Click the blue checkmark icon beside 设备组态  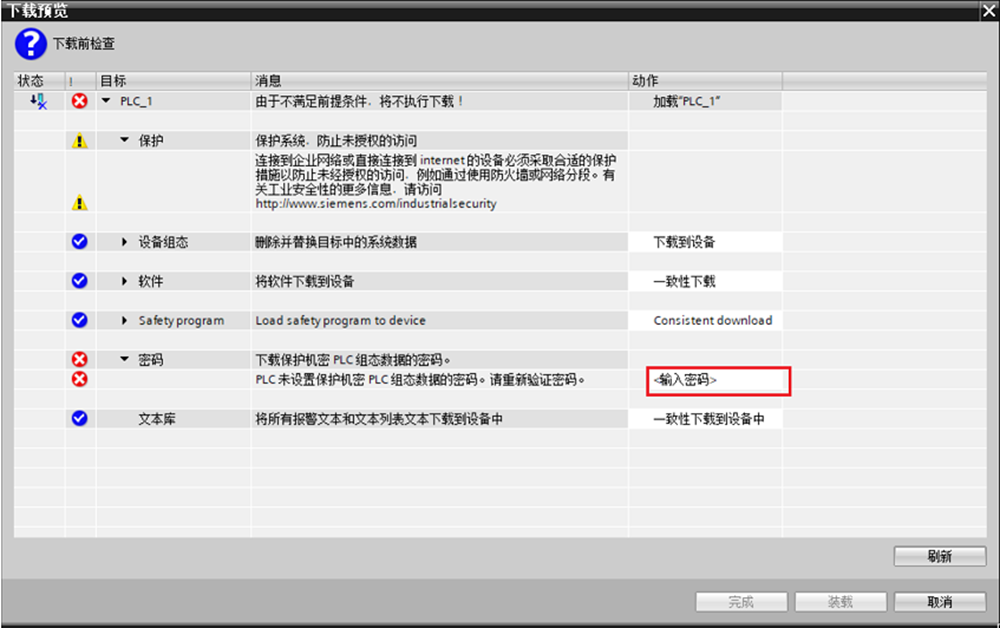[x=80, y=242]
